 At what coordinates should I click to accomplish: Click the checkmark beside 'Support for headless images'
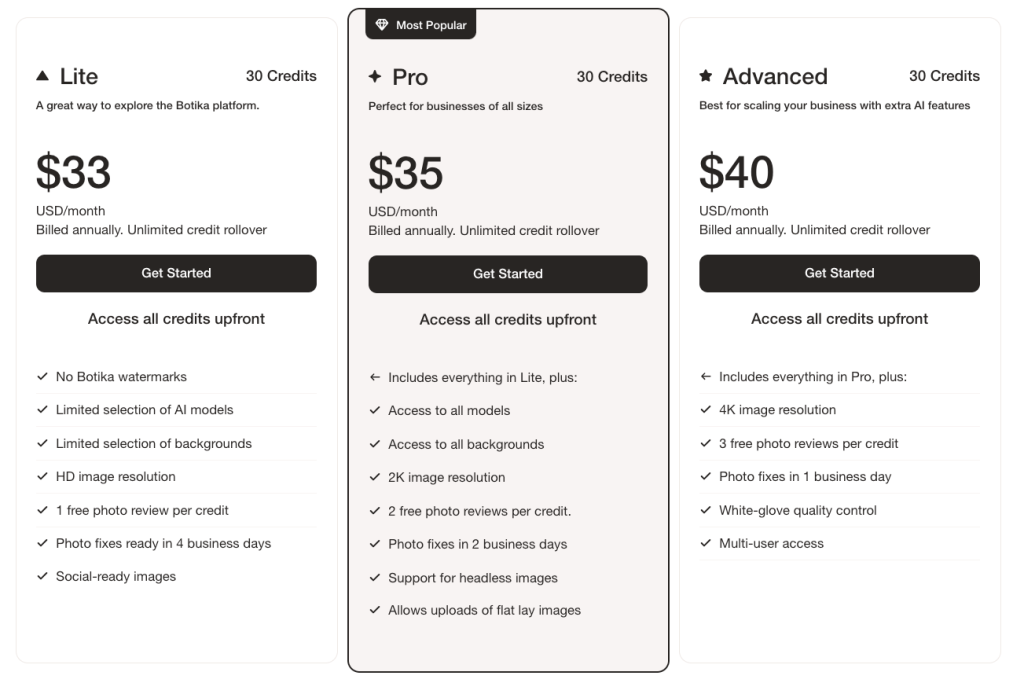click(375, 577)
